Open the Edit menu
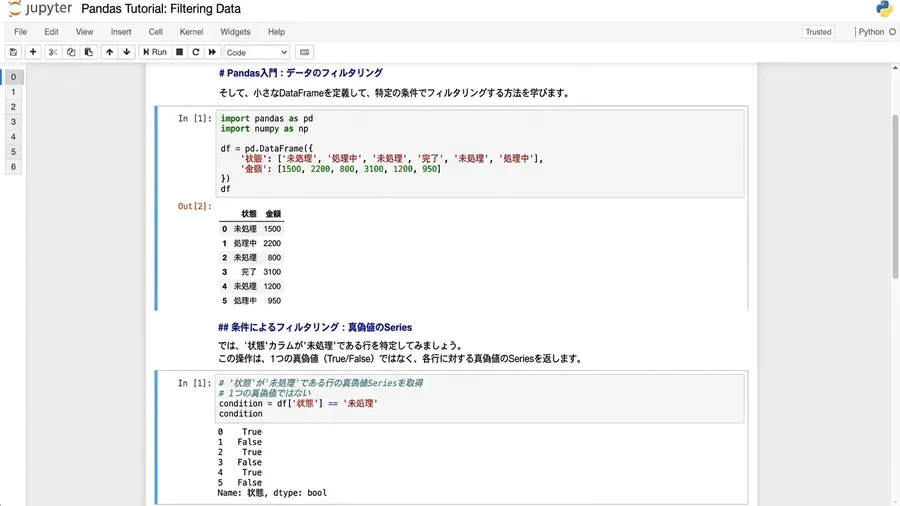Image resolution: width=900 pixels, height=506 pixels. 52,32
